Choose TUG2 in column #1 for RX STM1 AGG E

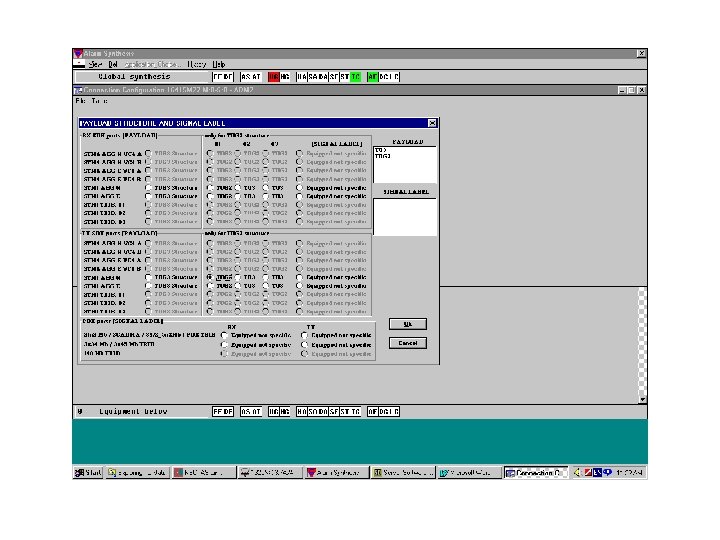coord(210,196)
